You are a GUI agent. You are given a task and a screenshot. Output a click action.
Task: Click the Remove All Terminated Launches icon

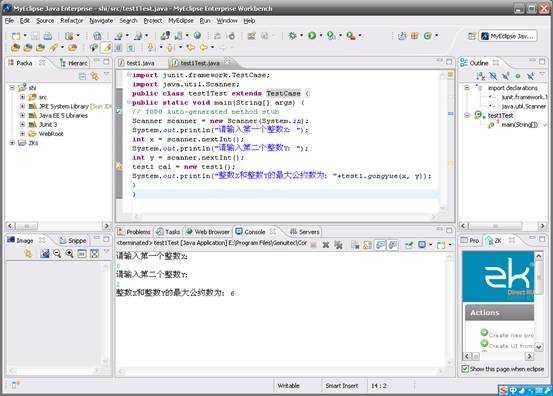pyautogui.click(x=338, y=244)
